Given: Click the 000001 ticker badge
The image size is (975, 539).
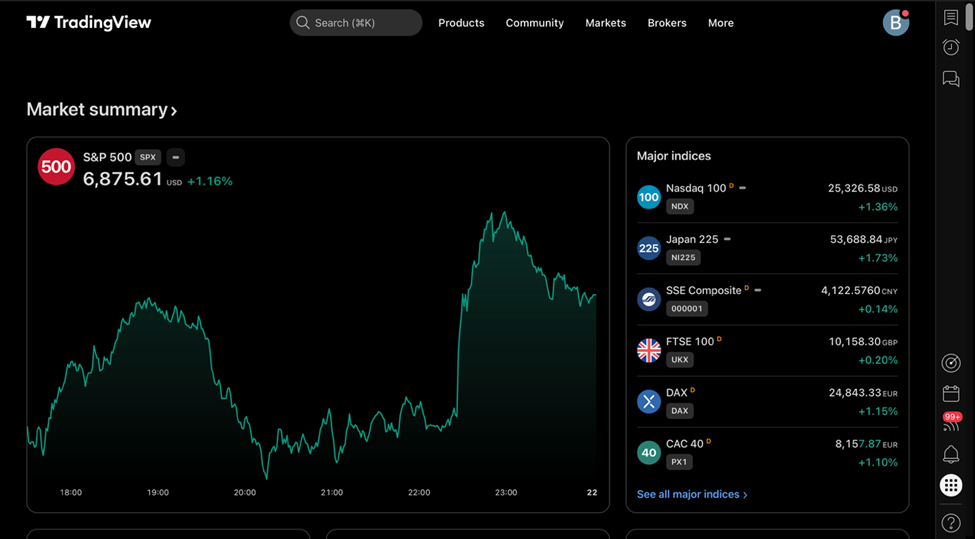Looking at the screenshot, I should click(x=686, y=308).
